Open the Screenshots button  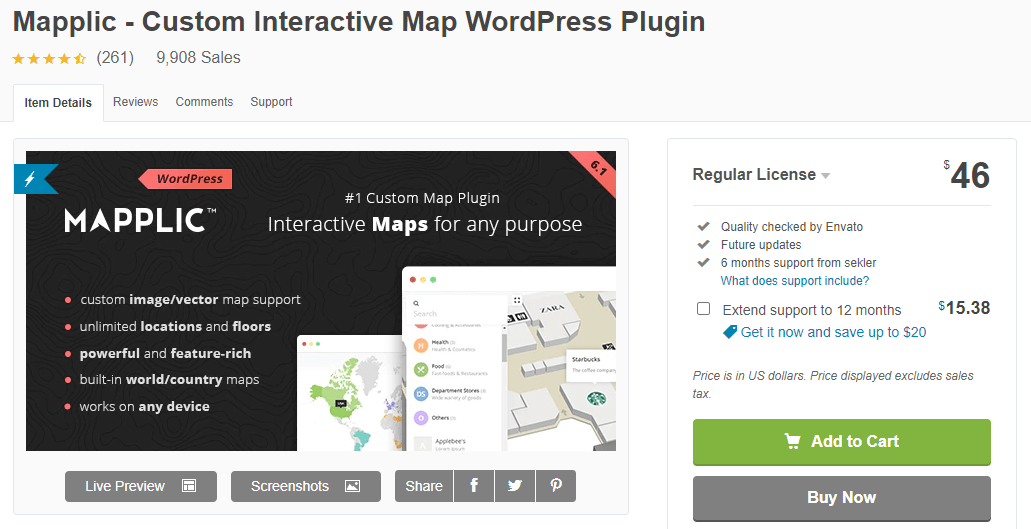coord(306,486)
